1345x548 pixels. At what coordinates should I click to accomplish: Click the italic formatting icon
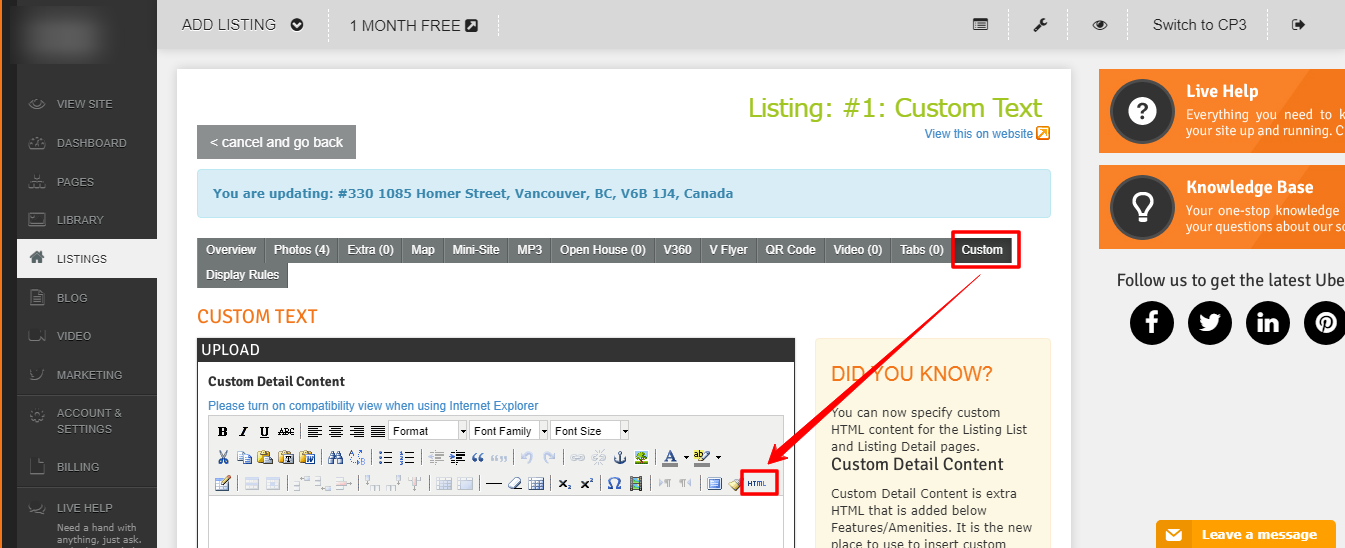(x=243, y=432)
